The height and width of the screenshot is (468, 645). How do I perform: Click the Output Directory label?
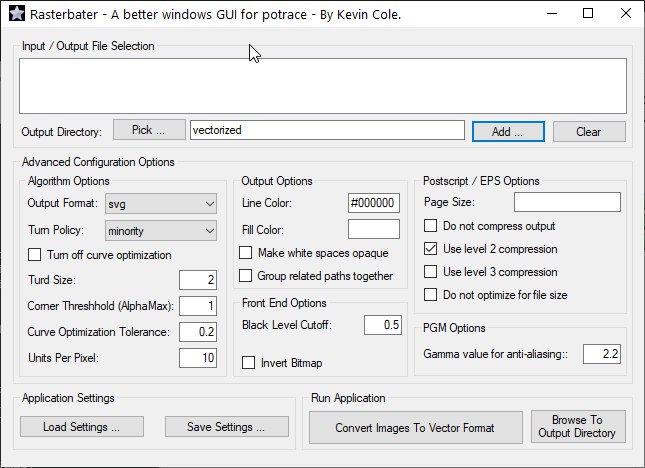click(61, 132)
